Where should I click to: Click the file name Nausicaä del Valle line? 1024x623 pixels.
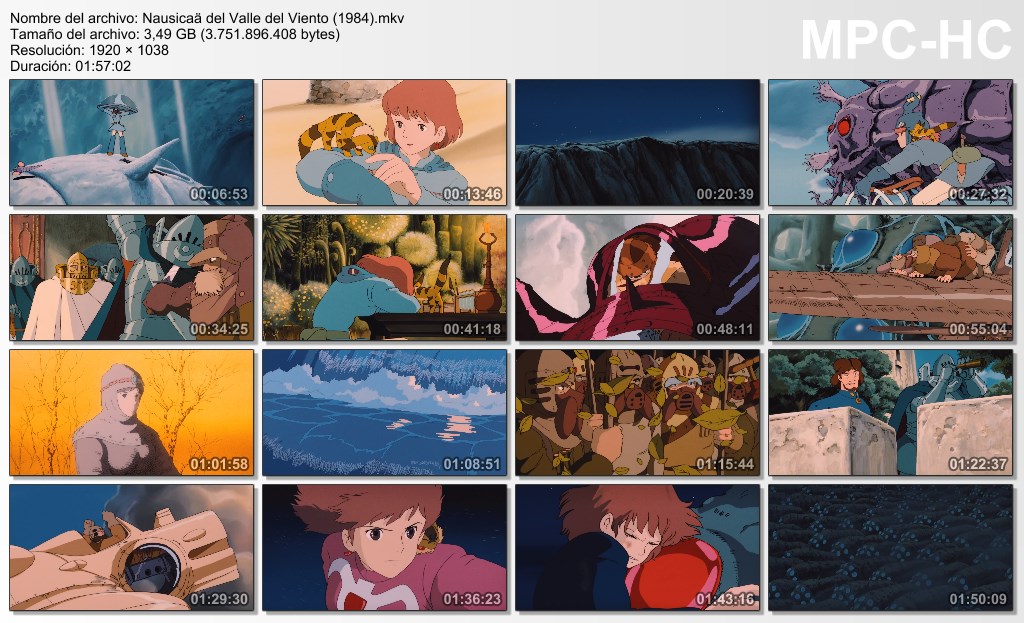pos(207,18)
